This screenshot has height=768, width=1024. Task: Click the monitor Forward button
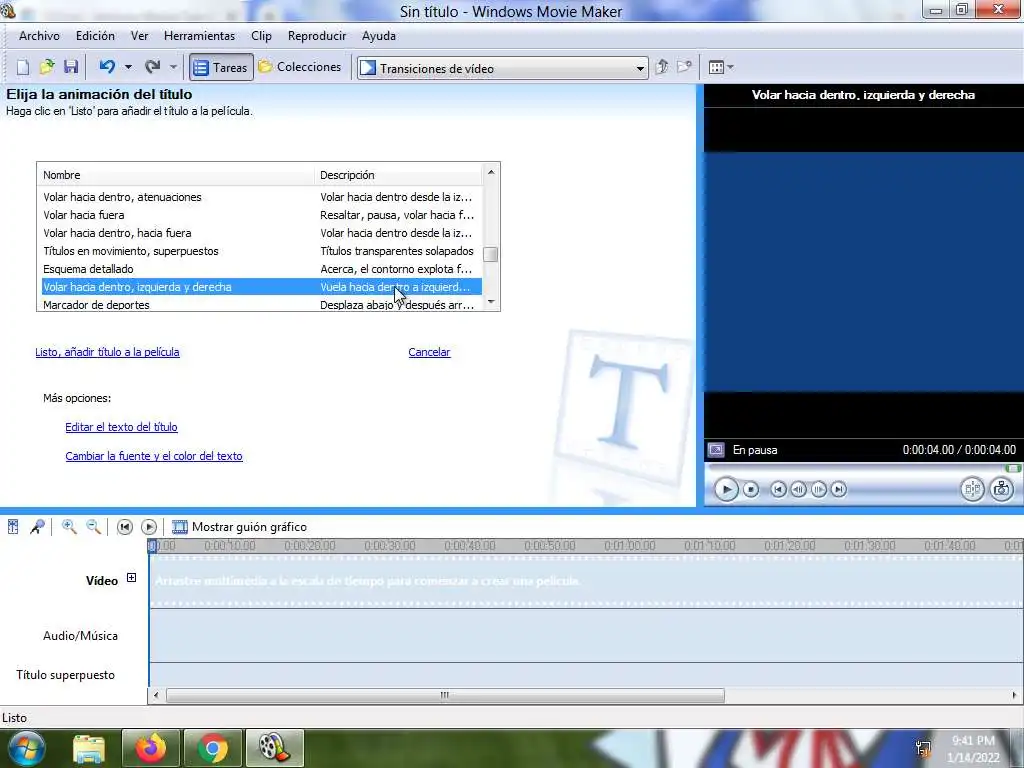[839, 489]
